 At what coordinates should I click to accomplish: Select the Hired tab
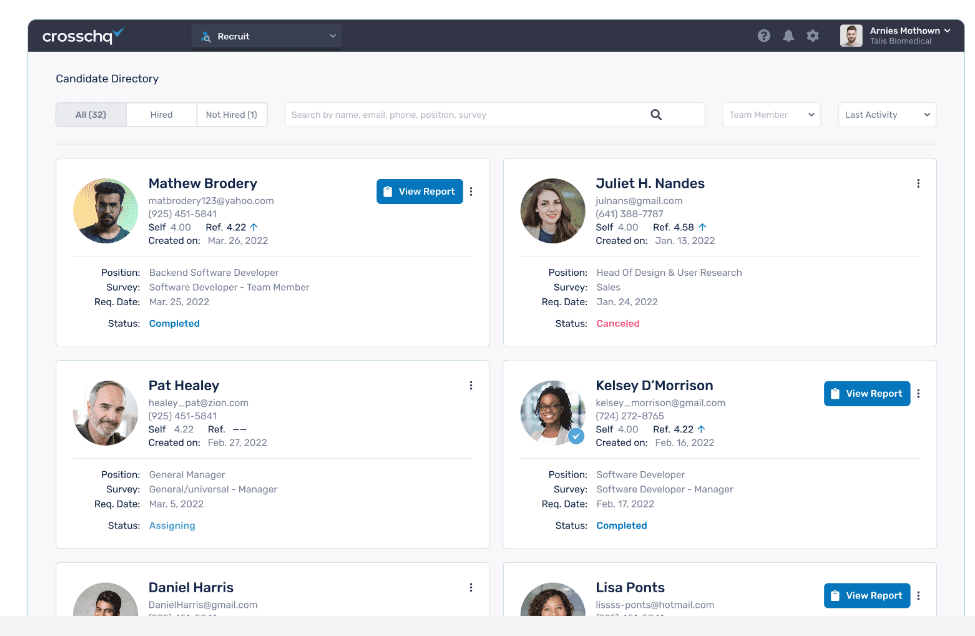click(161, 115)
